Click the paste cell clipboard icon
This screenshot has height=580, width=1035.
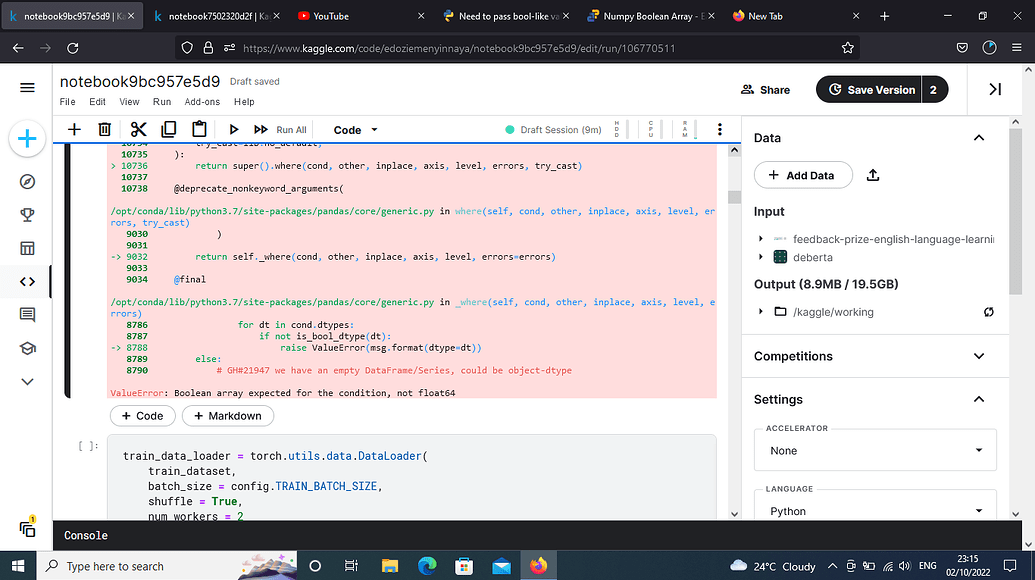199,129
